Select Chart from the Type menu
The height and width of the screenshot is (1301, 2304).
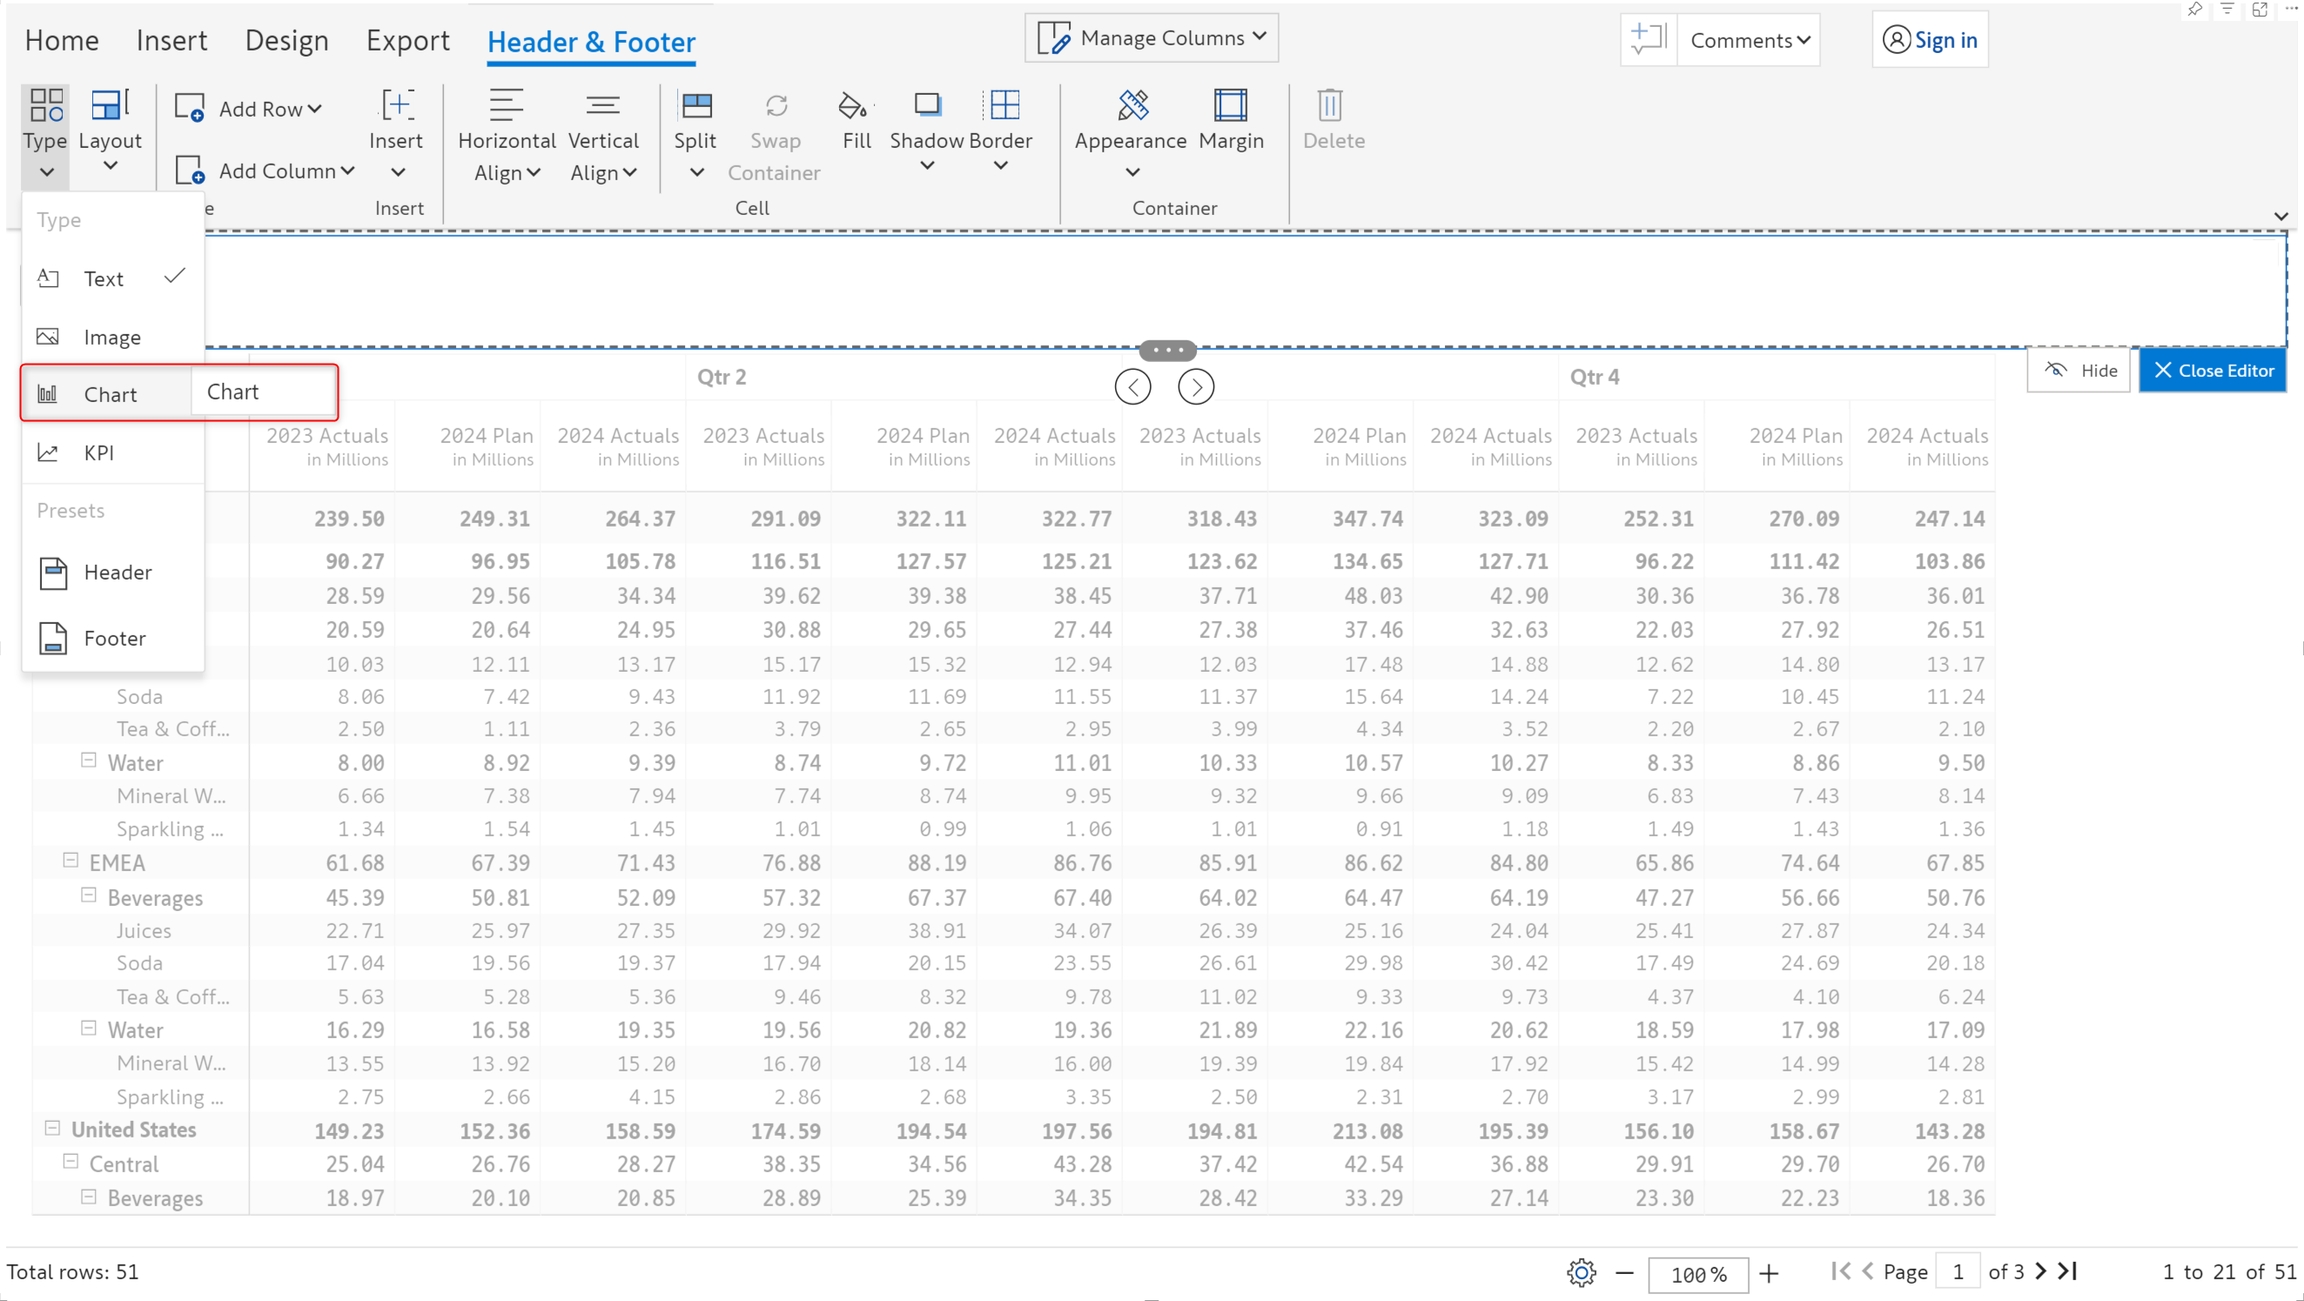[110, 394]
